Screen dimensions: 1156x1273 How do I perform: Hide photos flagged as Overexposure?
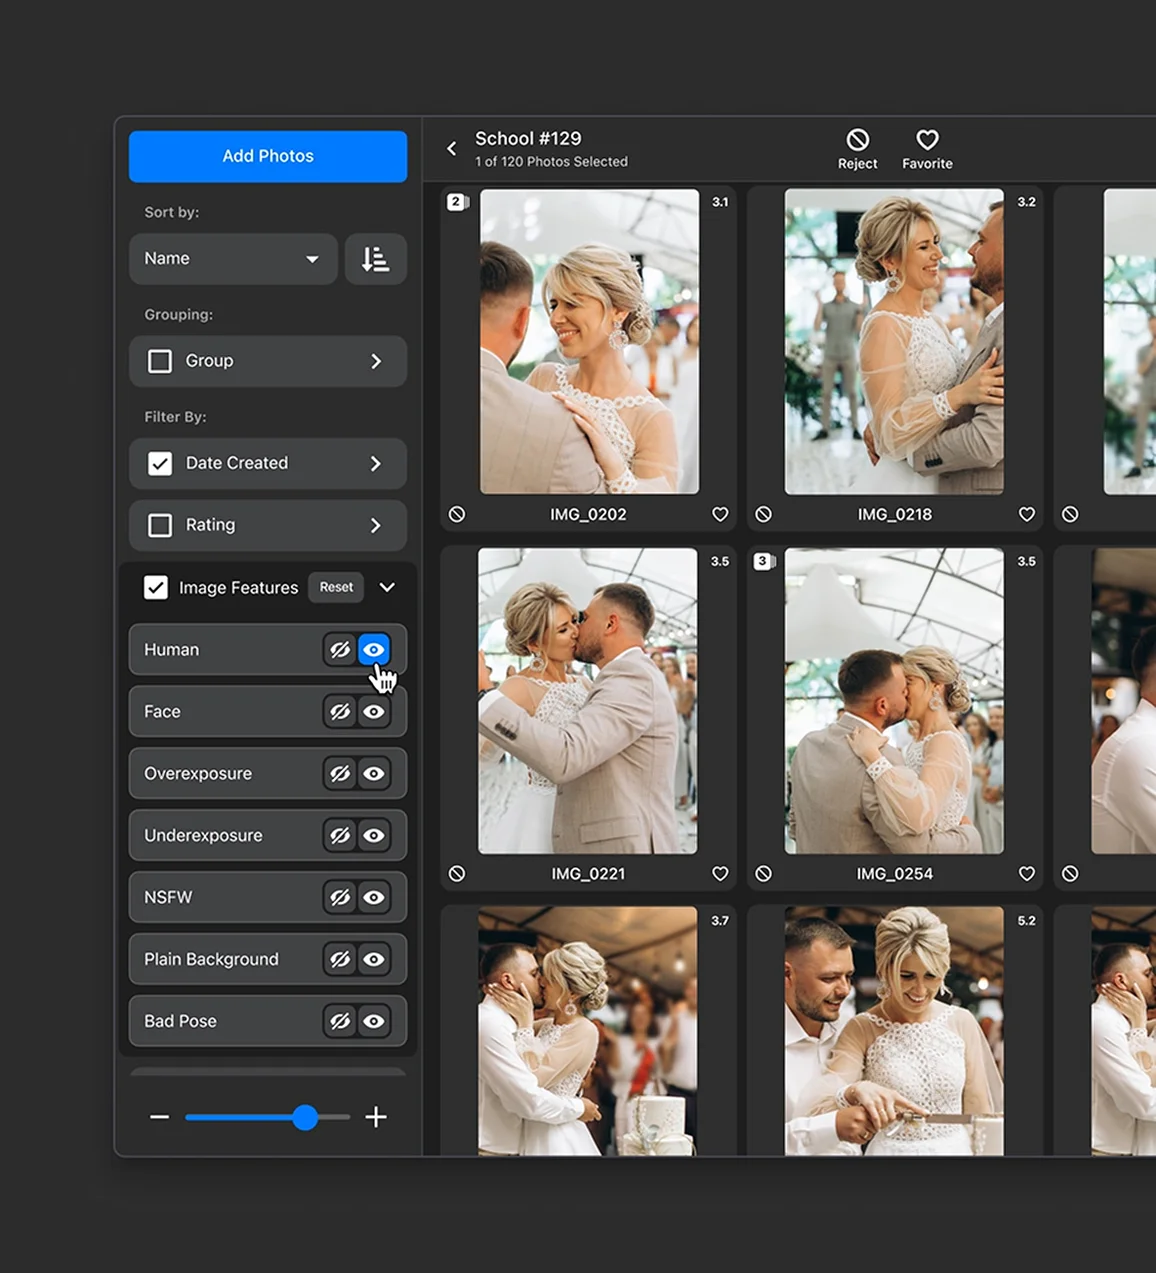coord(340,774)
